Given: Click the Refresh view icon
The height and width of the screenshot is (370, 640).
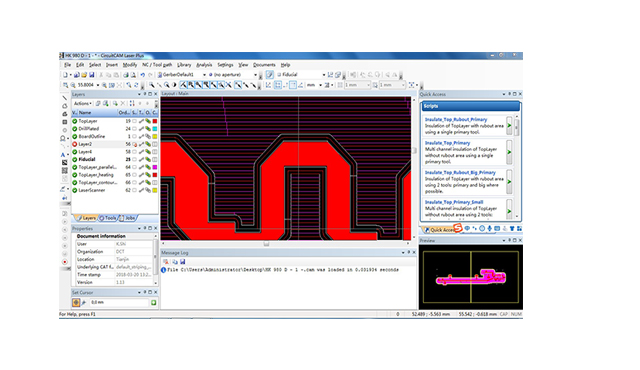Looking at the screenshot, I should 136,85.
